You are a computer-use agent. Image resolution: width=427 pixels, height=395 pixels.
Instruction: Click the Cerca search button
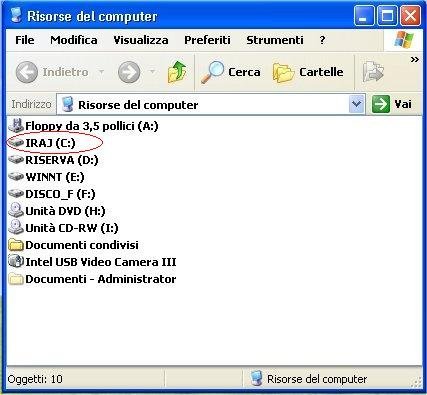230,72
